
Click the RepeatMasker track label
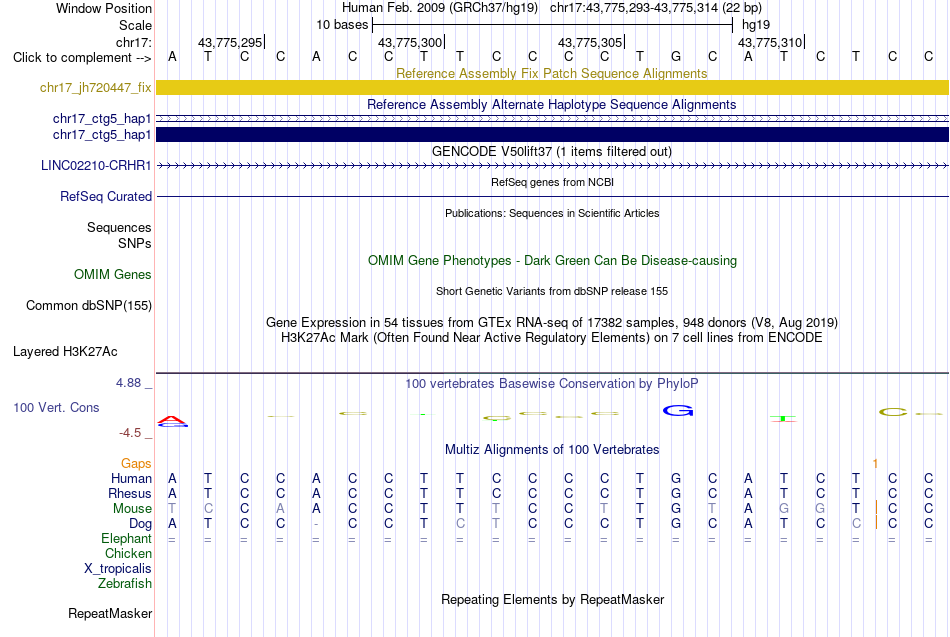pos(110,613)
